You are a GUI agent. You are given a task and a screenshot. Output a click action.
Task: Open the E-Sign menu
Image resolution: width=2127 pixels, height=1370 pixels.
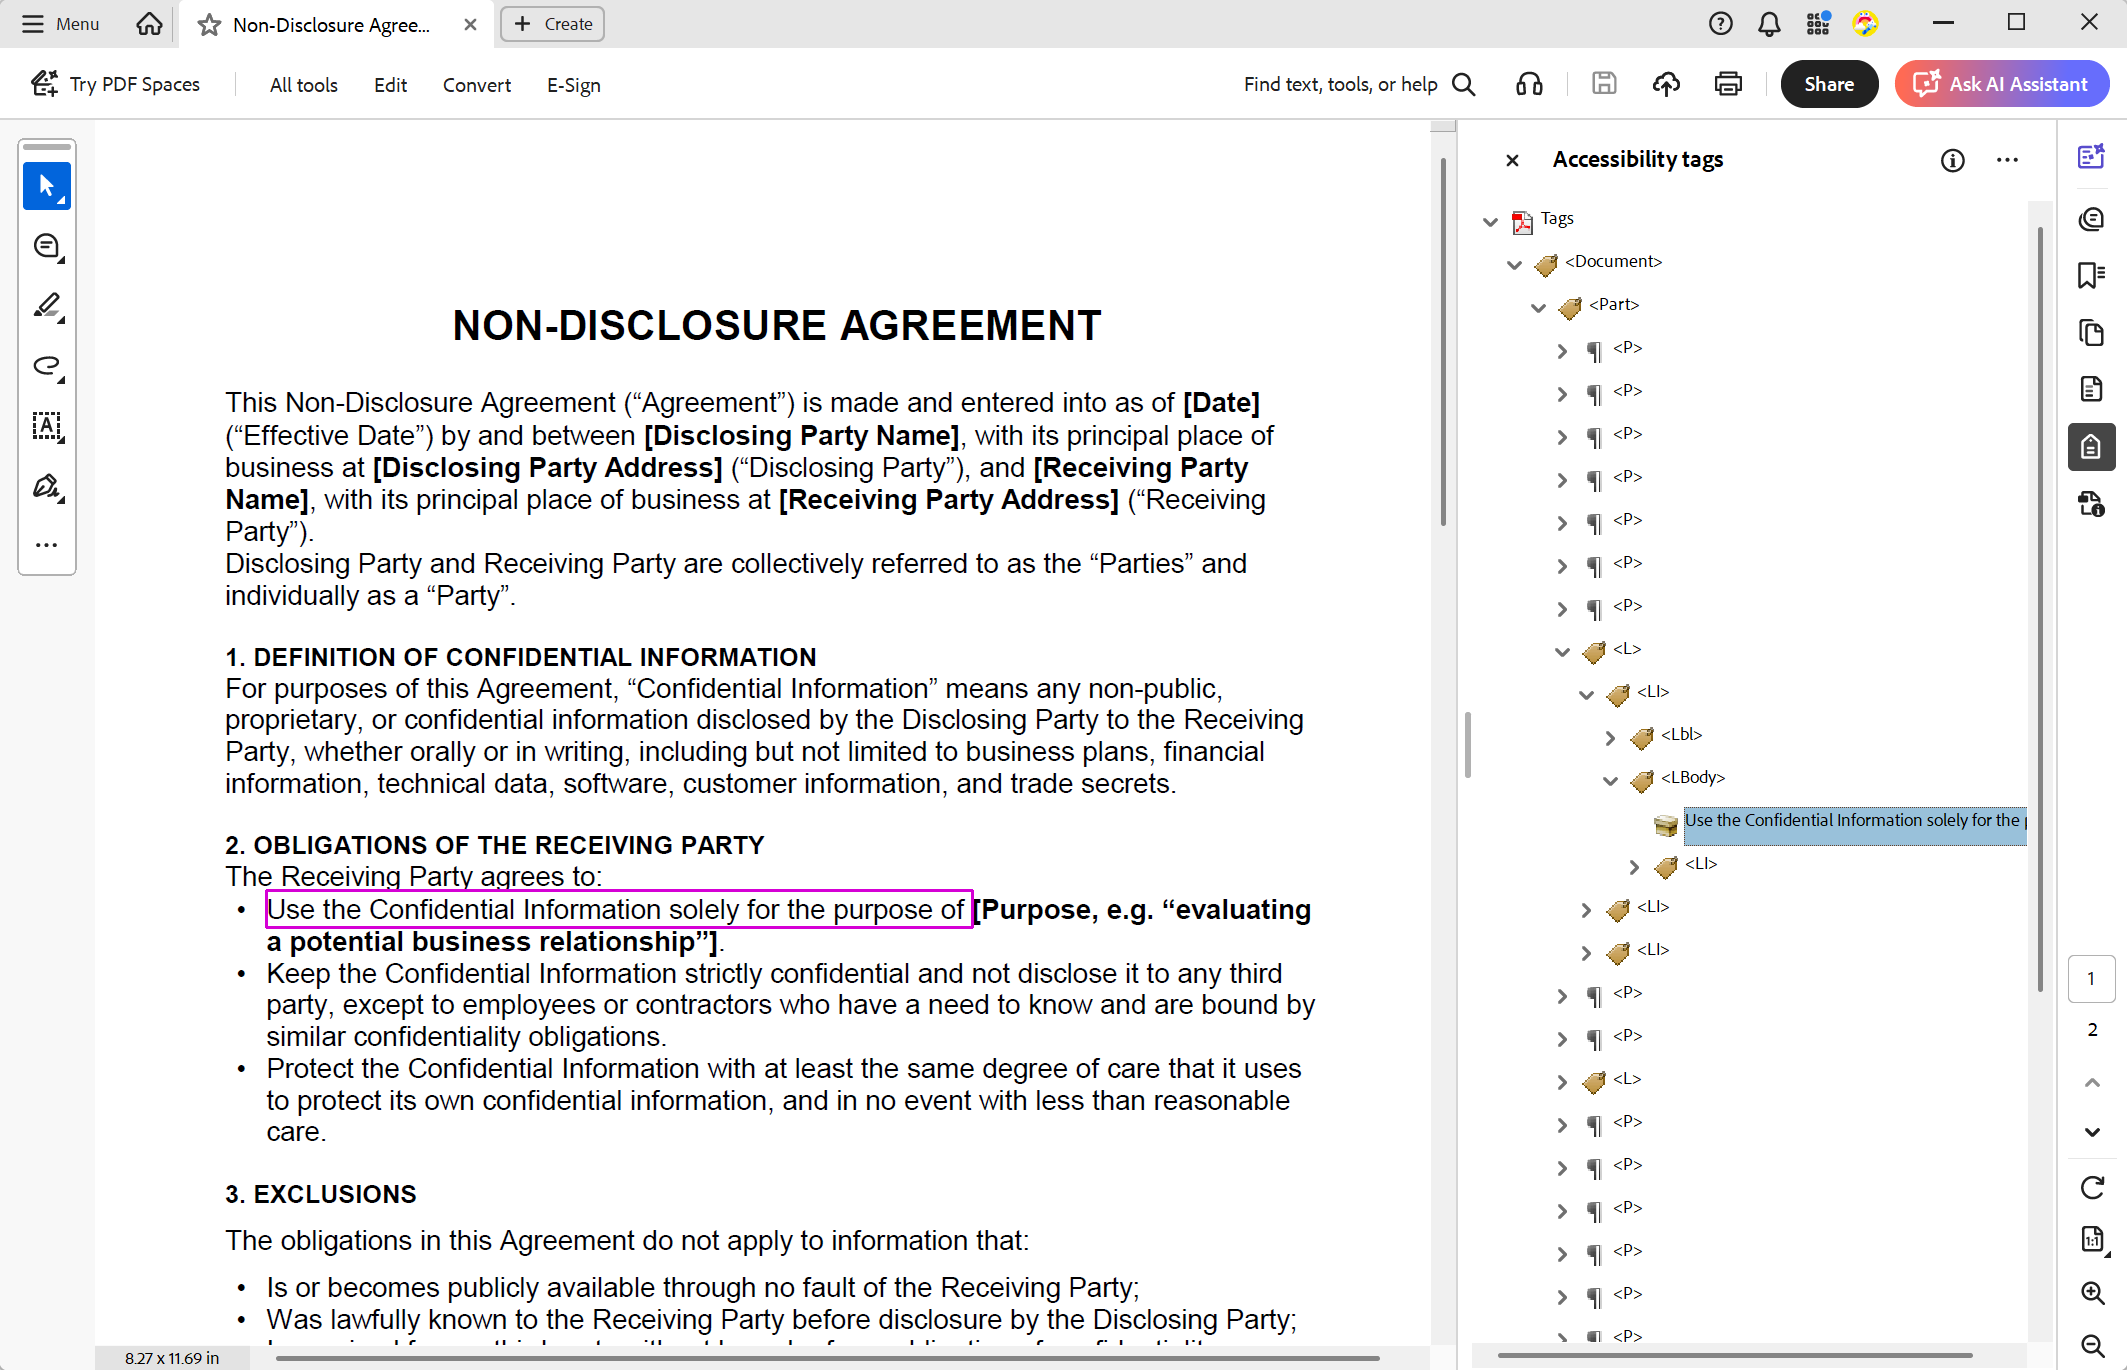573,85
